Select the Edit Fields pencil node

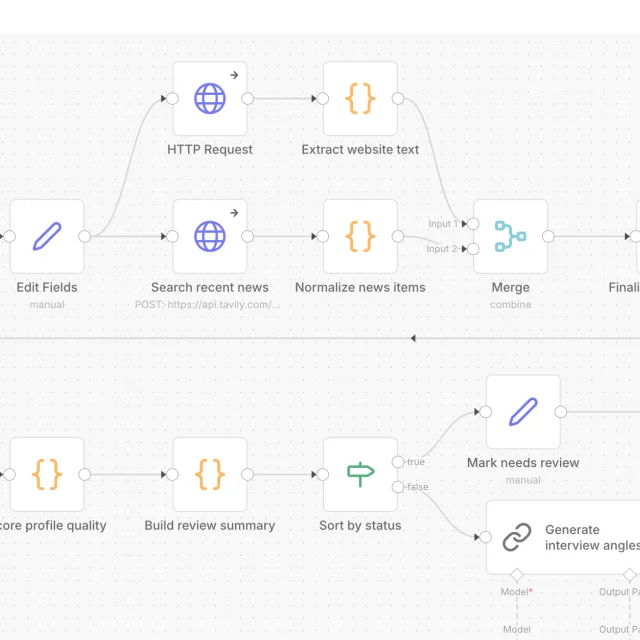click(x=47, y=236)
